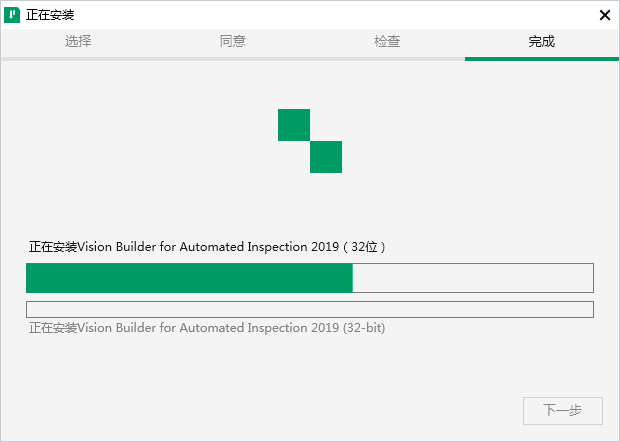Click the black installing Vision Builder (32位) label
This screenshot has height=442, width=620.
[207, 246]
